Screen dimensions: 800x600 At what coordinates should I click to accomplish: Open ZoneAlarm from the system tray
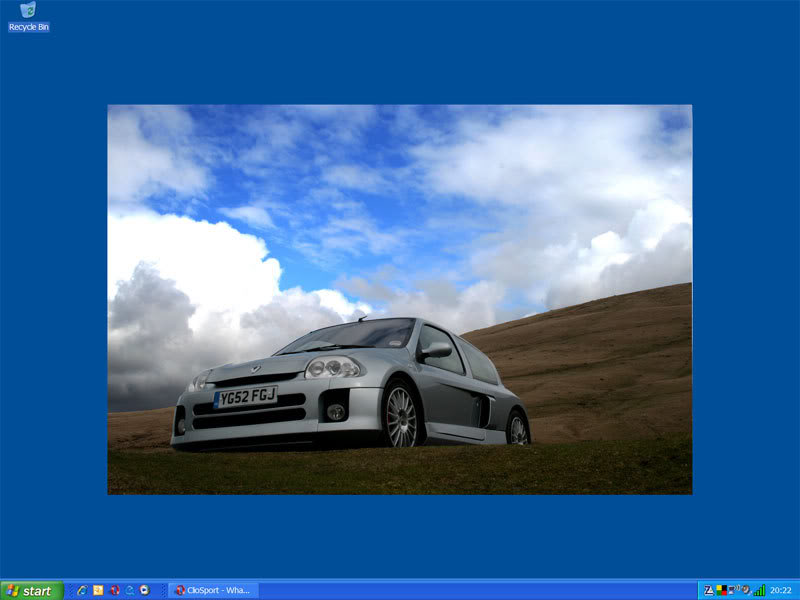click(709, 590)
